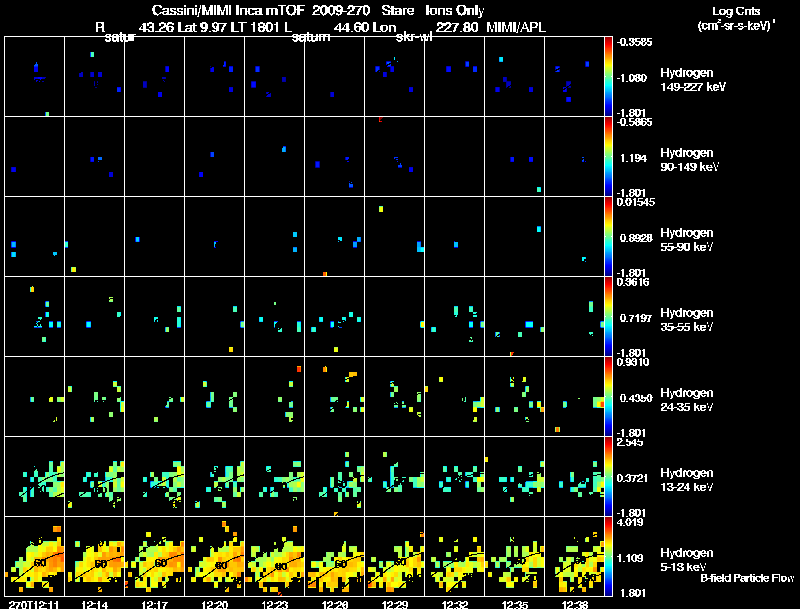The width and height of the screenshot is (800, 609).
Task: Click the 0.3721 color scale value
Action: point(633,478)
